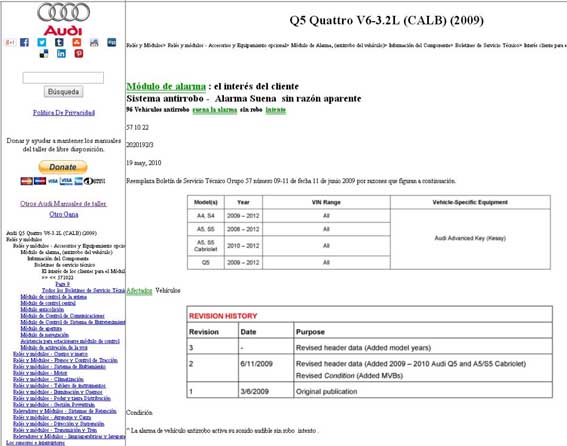Open Módulo de Control de Comunicaciones link

pyautogui.click(x=62, y=316)
